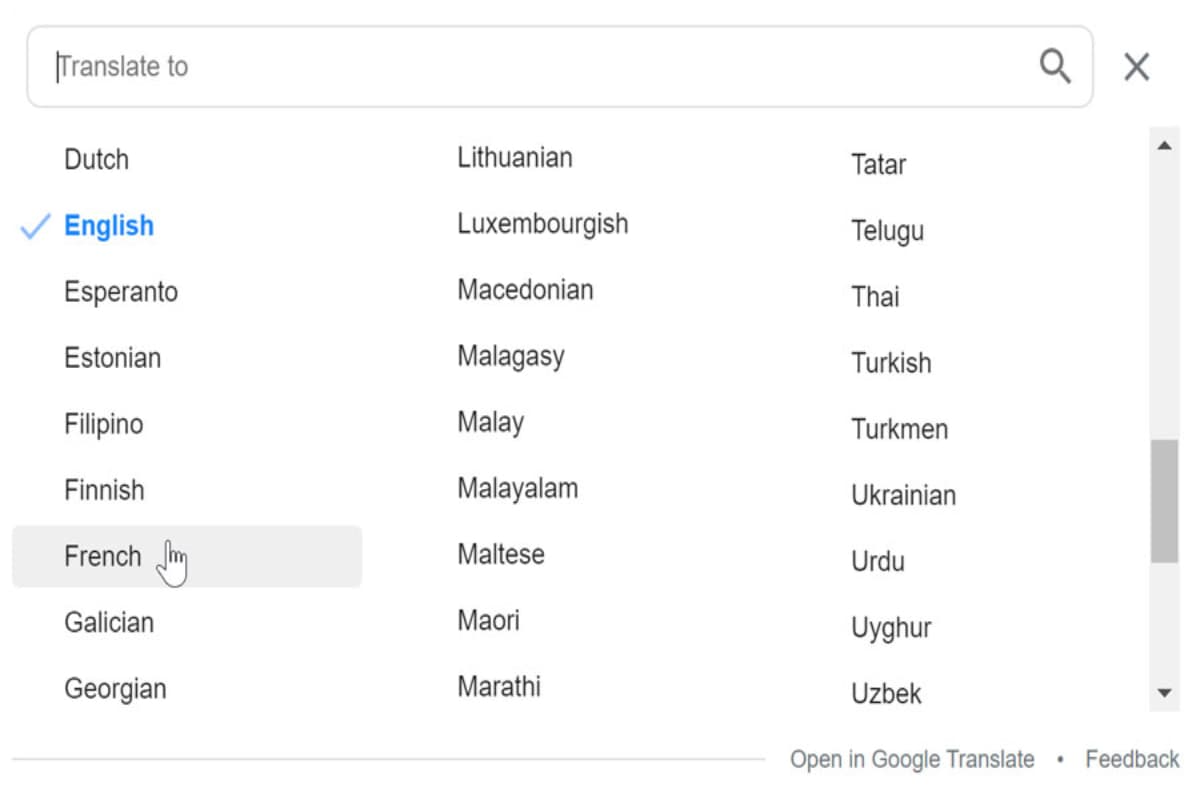1200x800 pixels.
Task: Click the Translate to search field
Action: pos(540,67)
